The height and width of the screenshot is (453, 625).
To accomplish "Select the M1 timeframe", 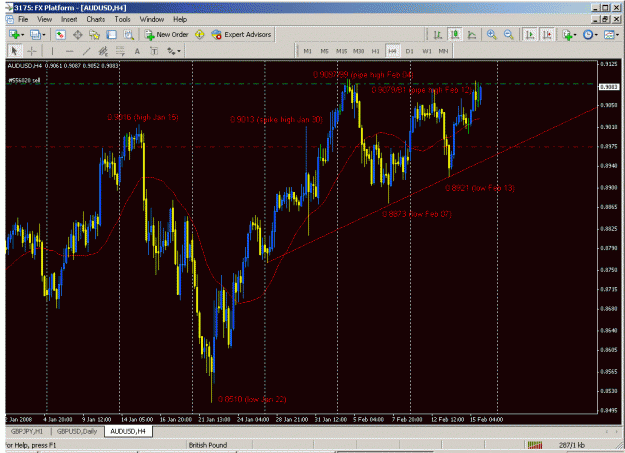I will [x=307, y=51].
